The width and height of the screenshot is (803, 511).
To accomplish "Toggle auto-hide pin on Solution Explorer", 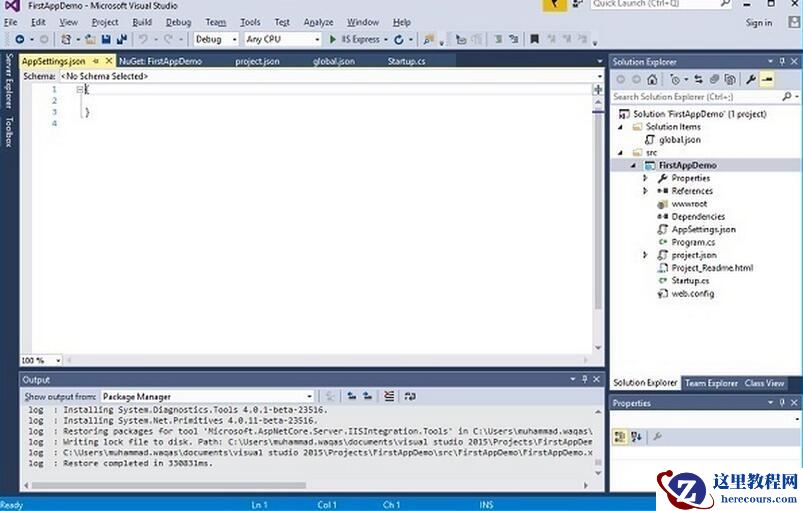I will [x=782, y=61].
